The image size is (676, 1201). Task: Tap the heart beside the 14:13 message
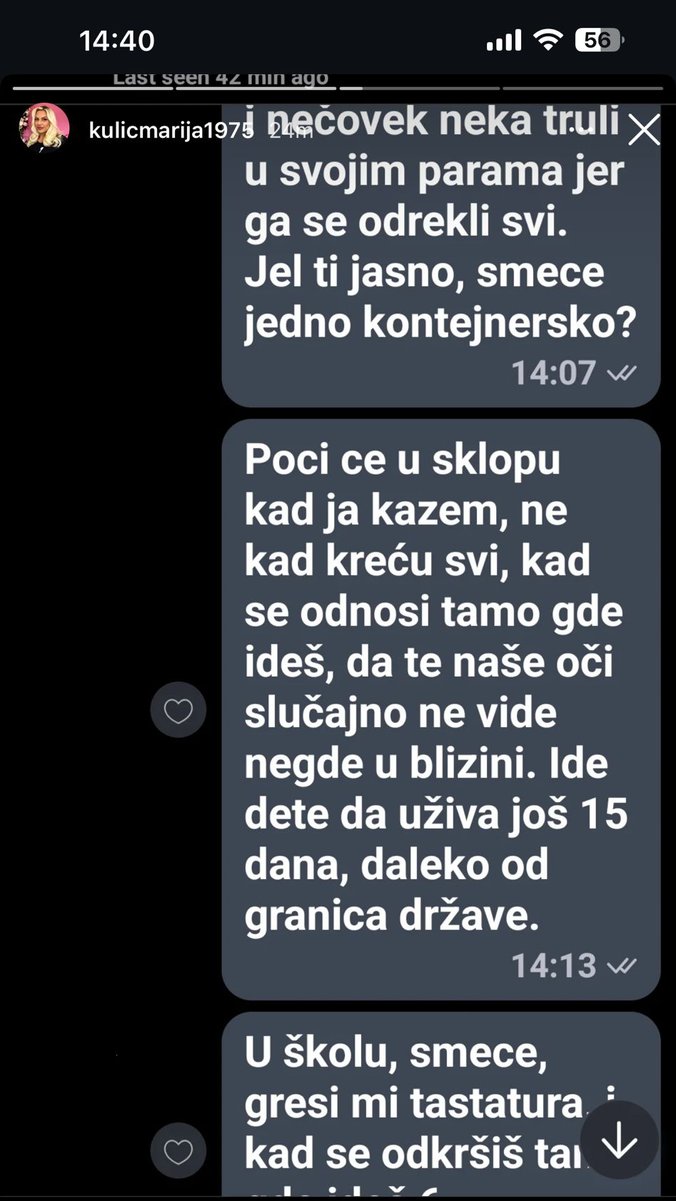coord(178,711)
